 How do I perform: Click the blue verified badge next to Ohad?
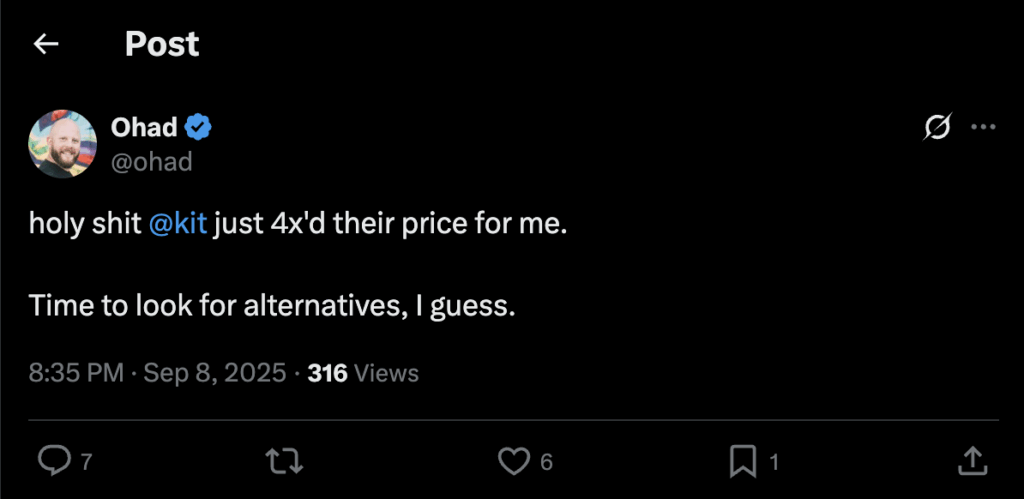[x=198, y=127]
